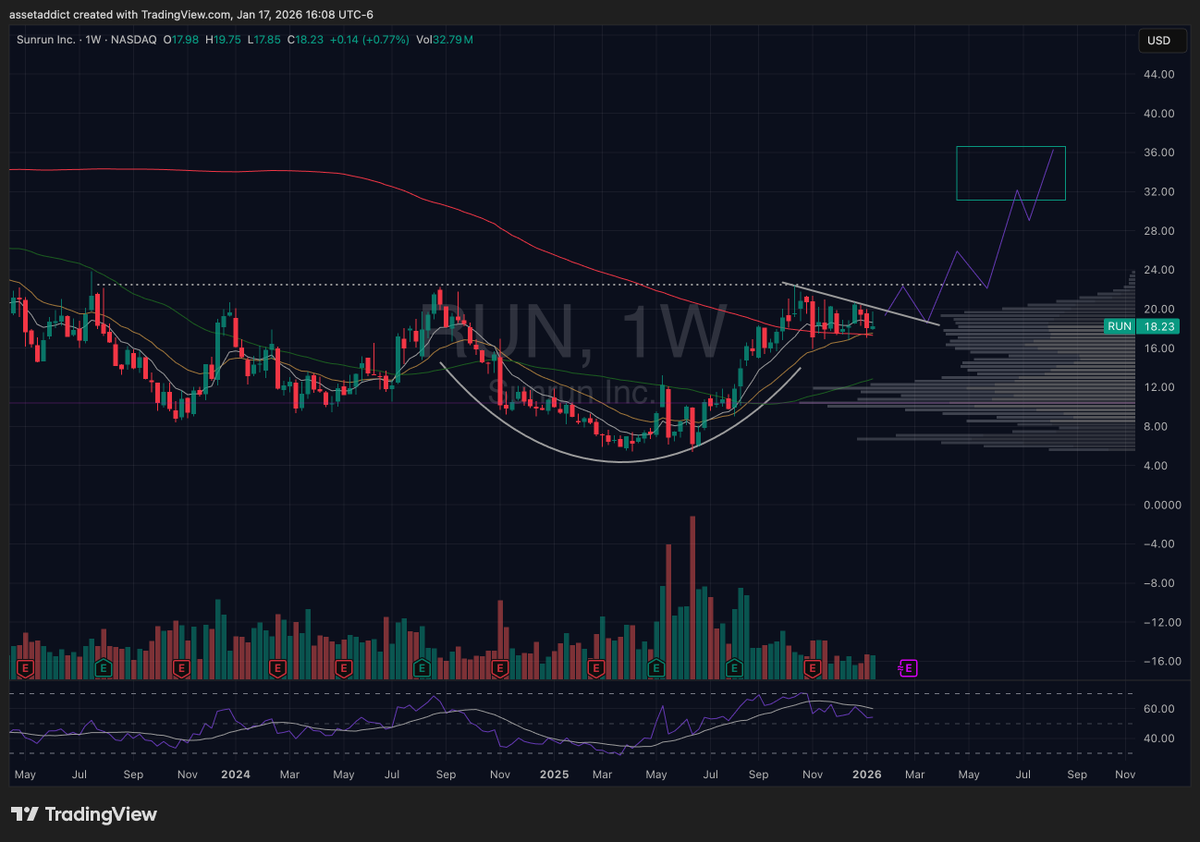This screenshot has height=842, width=1200.
Task: Open symbol search by clicking Sunrun Inc.
Action: coord(45,40)
